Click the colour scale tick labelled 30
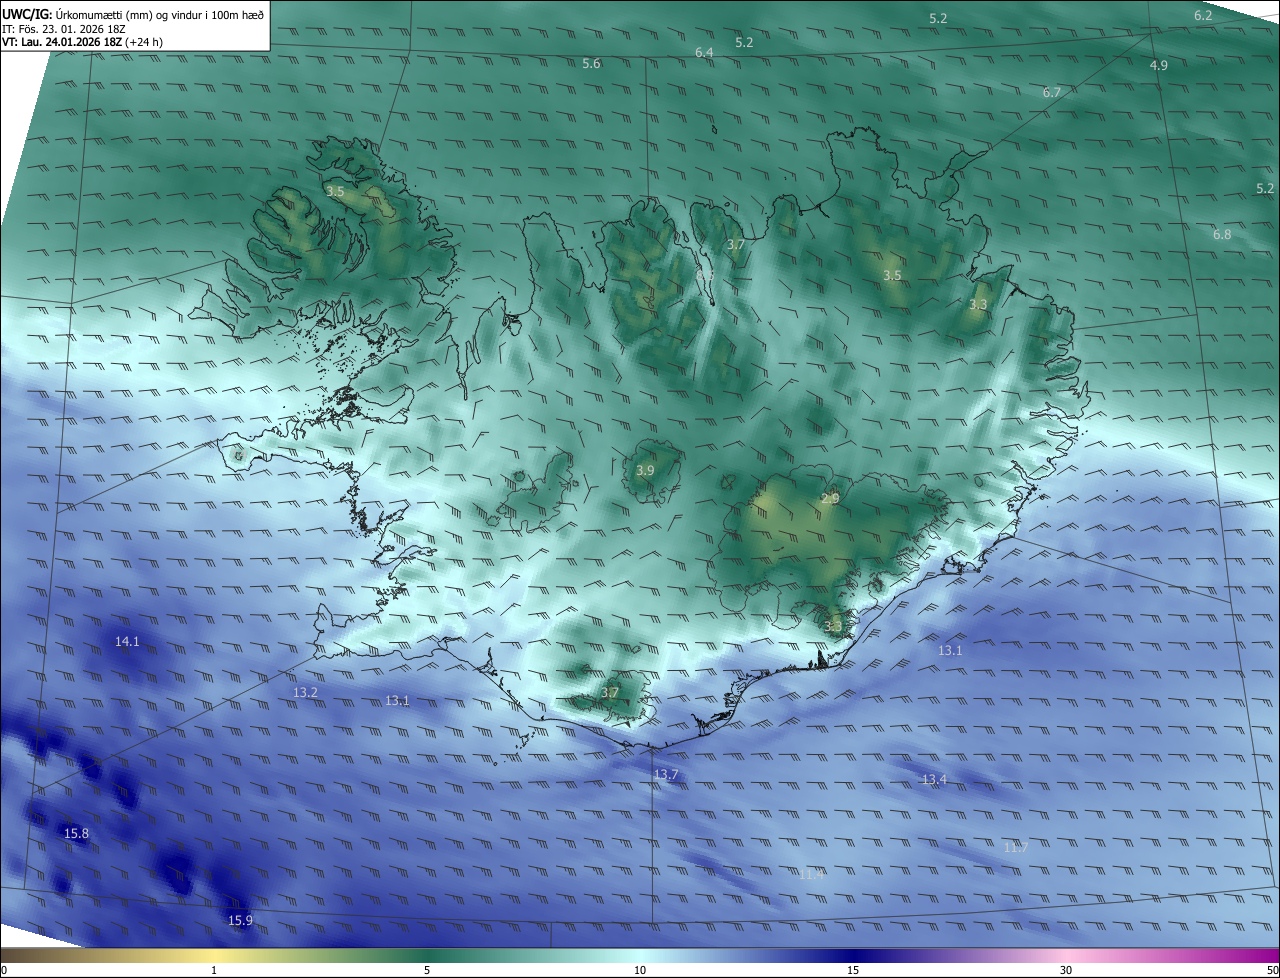 click(1066, 970)
